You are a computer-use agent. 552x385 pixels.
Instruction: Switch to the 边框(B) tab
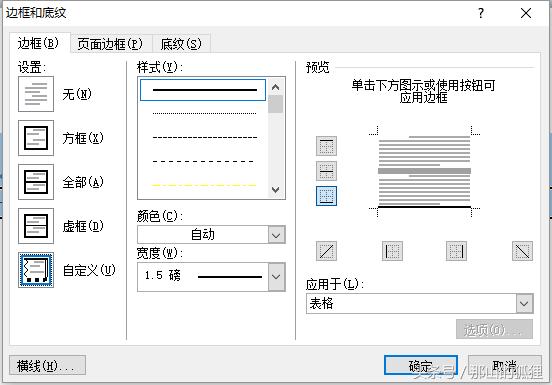coord(38,43)
